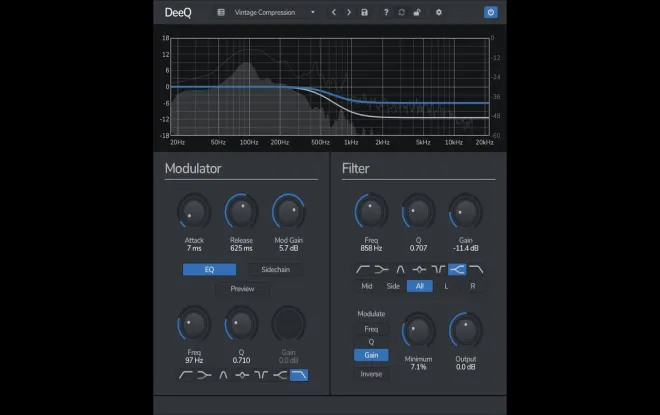The image size is (660, 415).
Task: Click the Mod Gain value 5.7 dB
Action: 288,248
